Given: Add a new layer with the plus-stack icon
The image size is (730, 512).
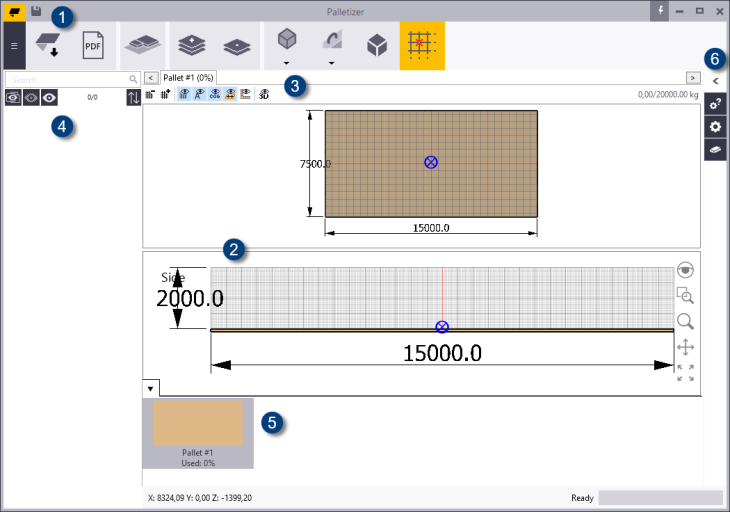Looking at the screenshot, I should (x=191, y=46).
